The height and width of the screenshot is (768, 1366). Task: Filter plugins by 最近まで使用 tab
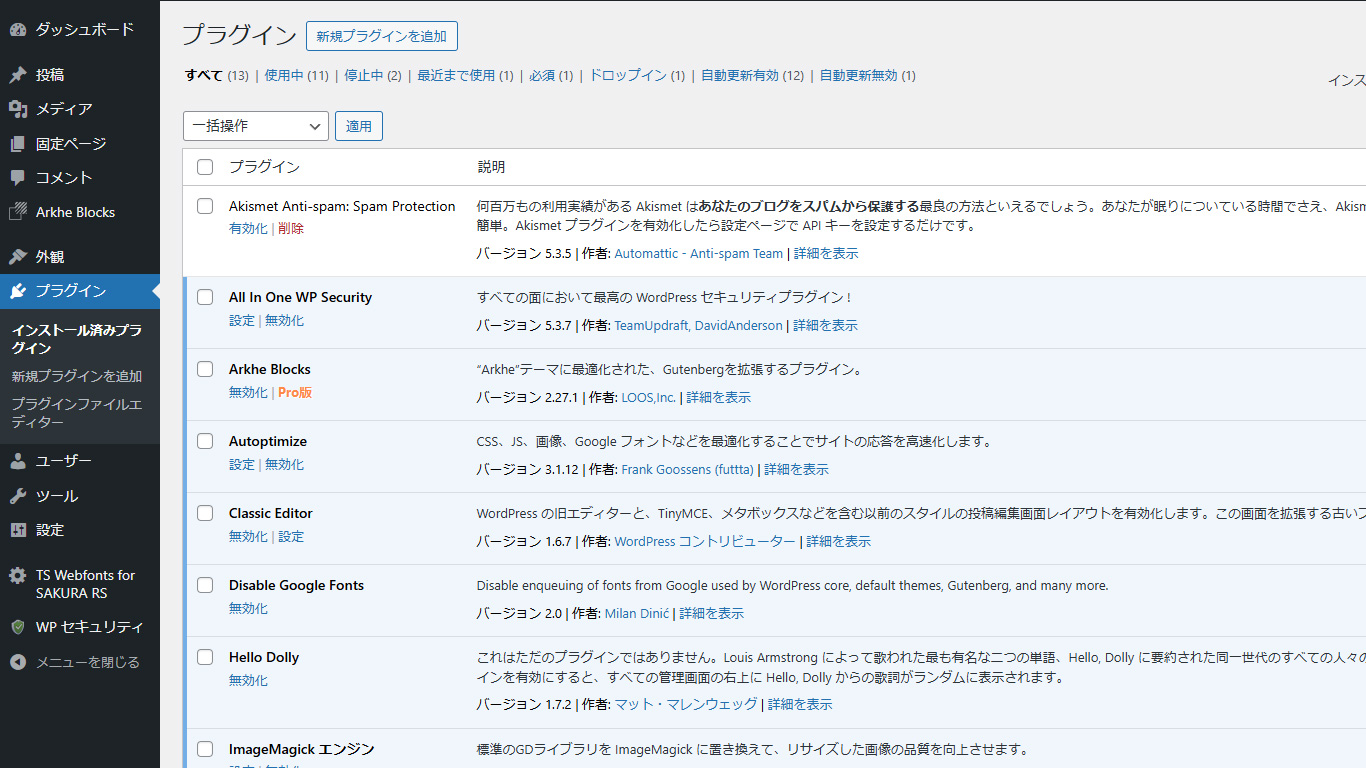(x=465, y=75)
